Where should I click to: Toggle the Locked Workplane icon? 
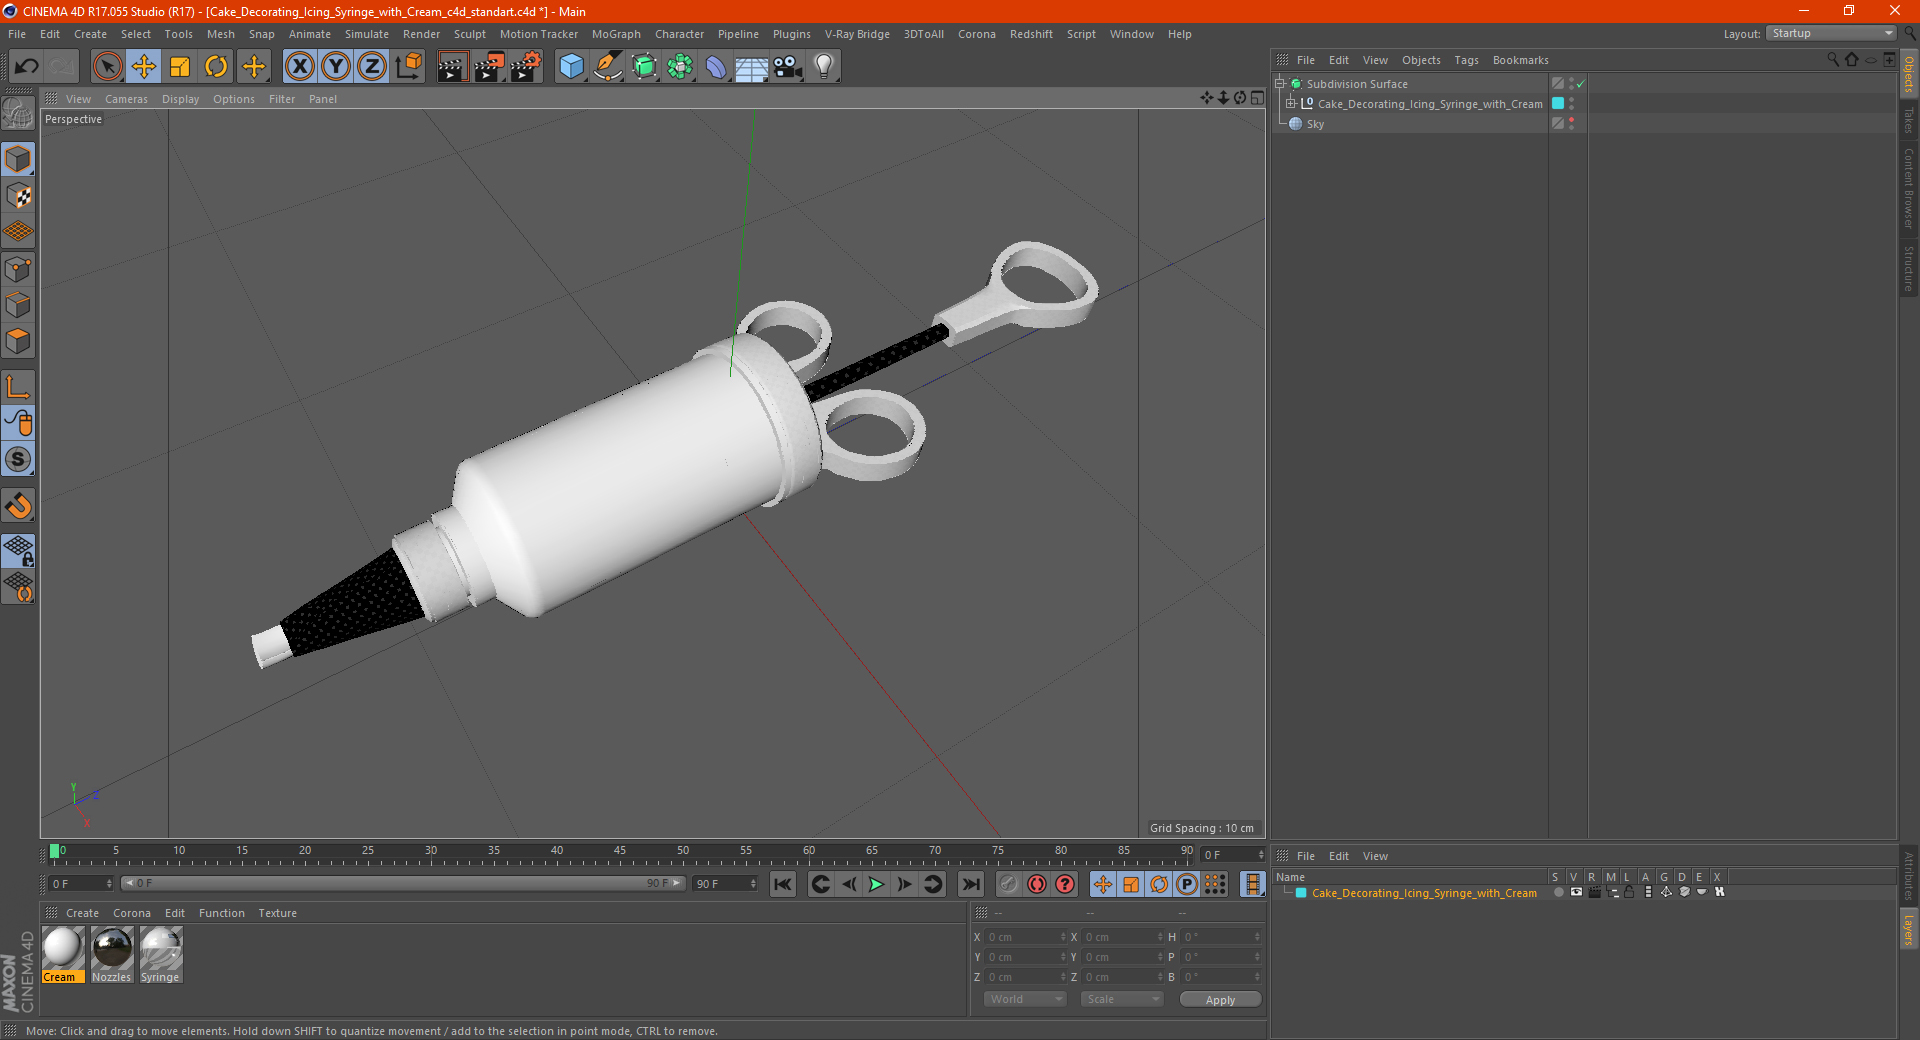pyautogui.click(x=18, y=550)
